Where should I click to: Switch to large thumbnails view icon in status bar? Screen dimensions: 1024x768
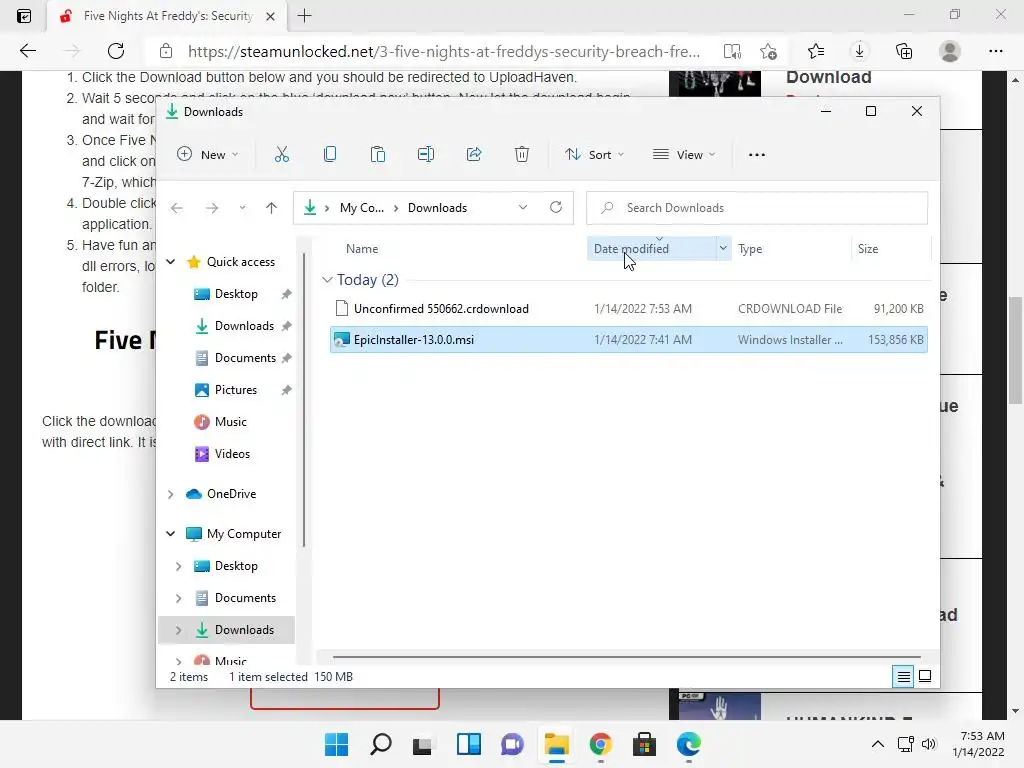[x=925, y=677]
